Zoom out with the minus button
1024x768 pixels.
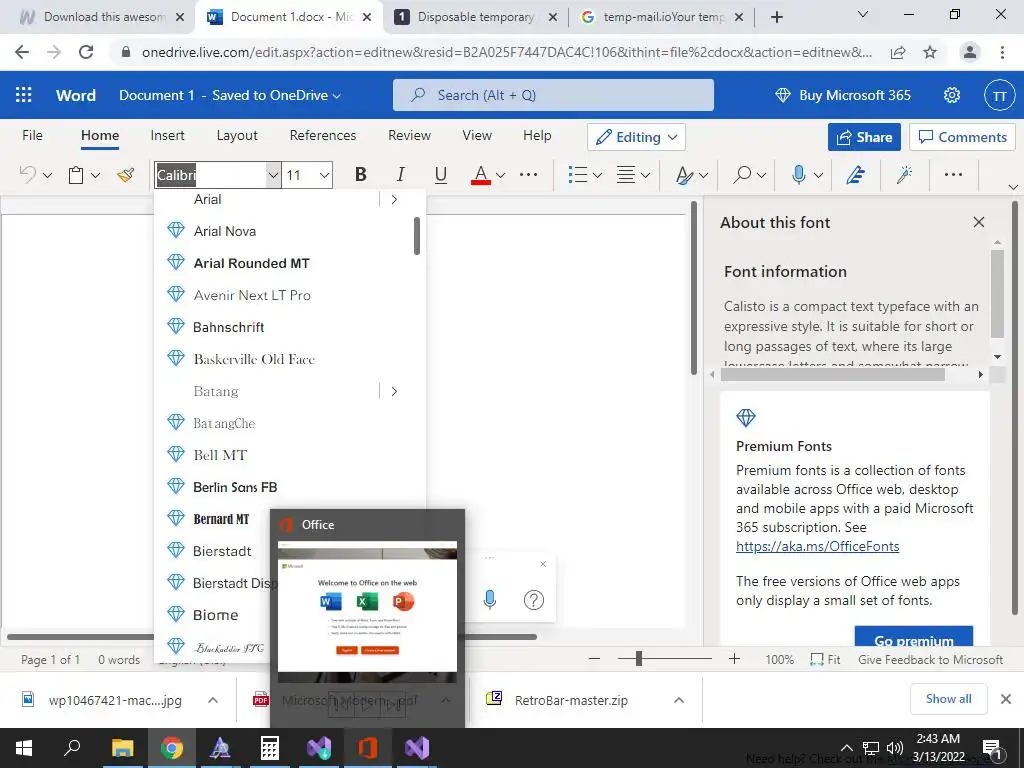594,659
